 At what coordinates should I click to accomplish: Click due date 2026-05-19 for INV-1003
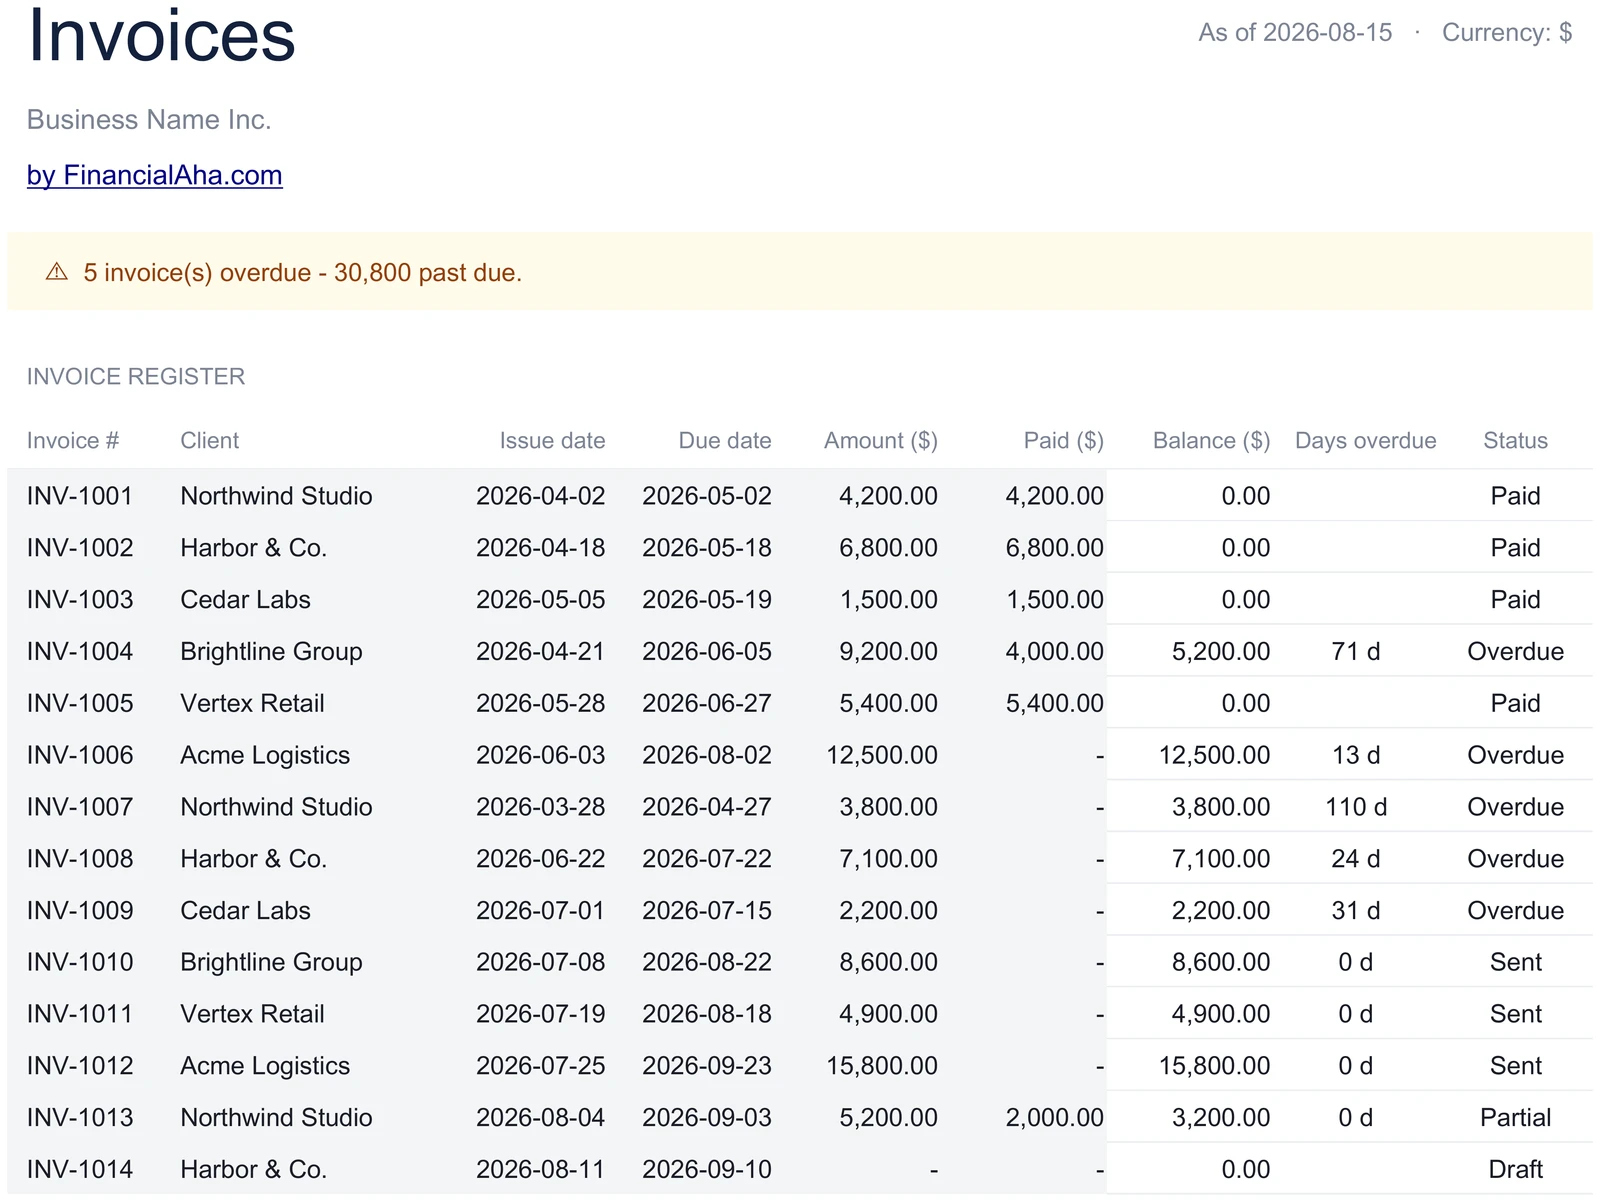click(x=707, y=600)
